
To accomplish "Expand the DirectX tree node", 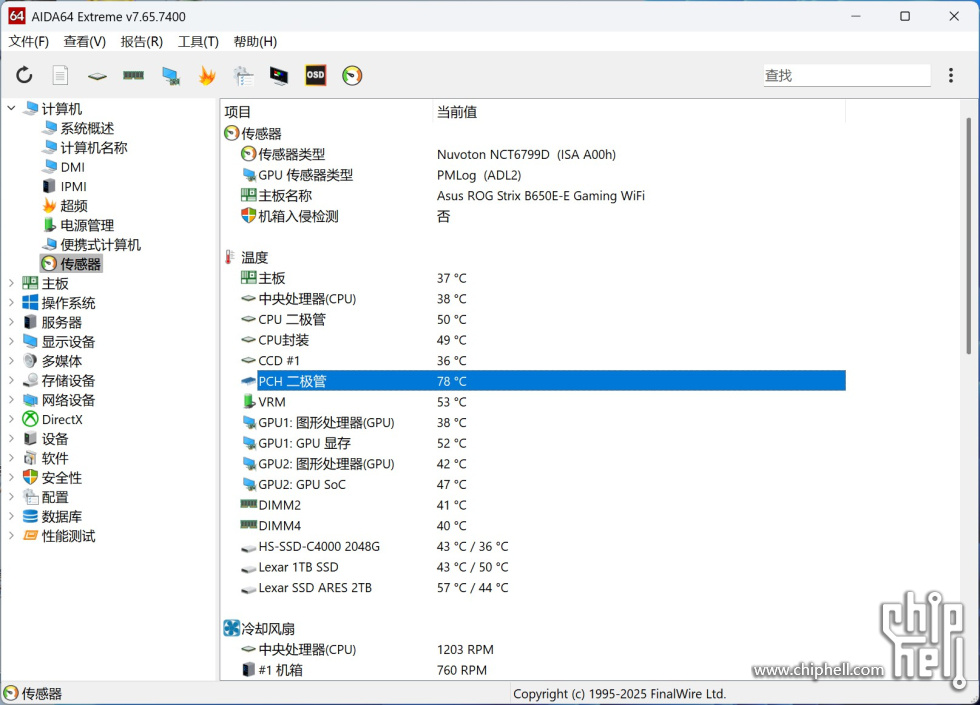I will (x=11, y=419).
